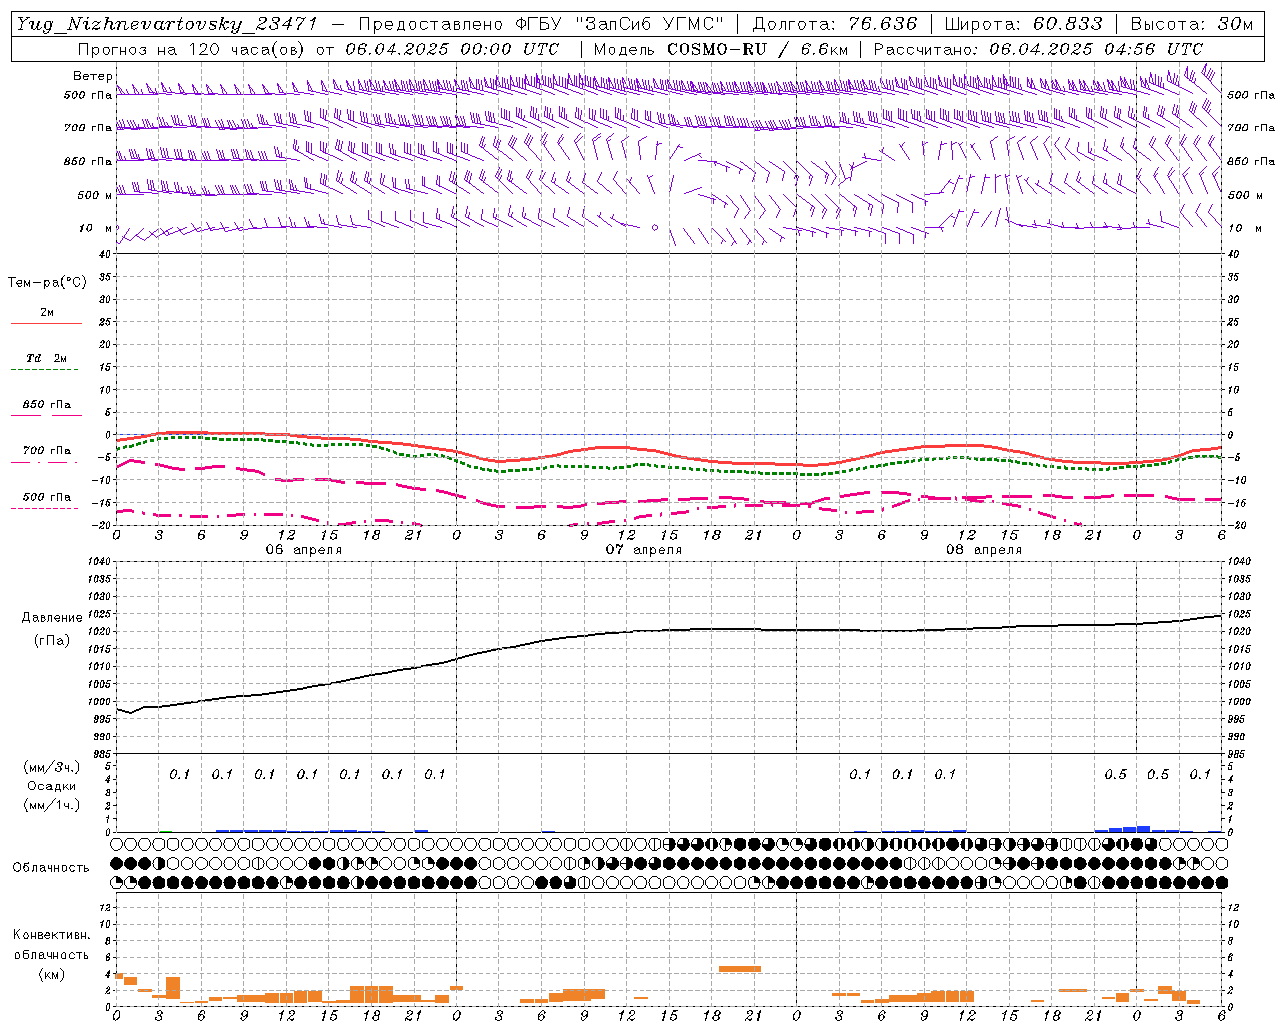Image resolution: width=1280 pixels, height=1024 pixels.
Task: Click the 08 апреля date label
Action: point(984,550)
